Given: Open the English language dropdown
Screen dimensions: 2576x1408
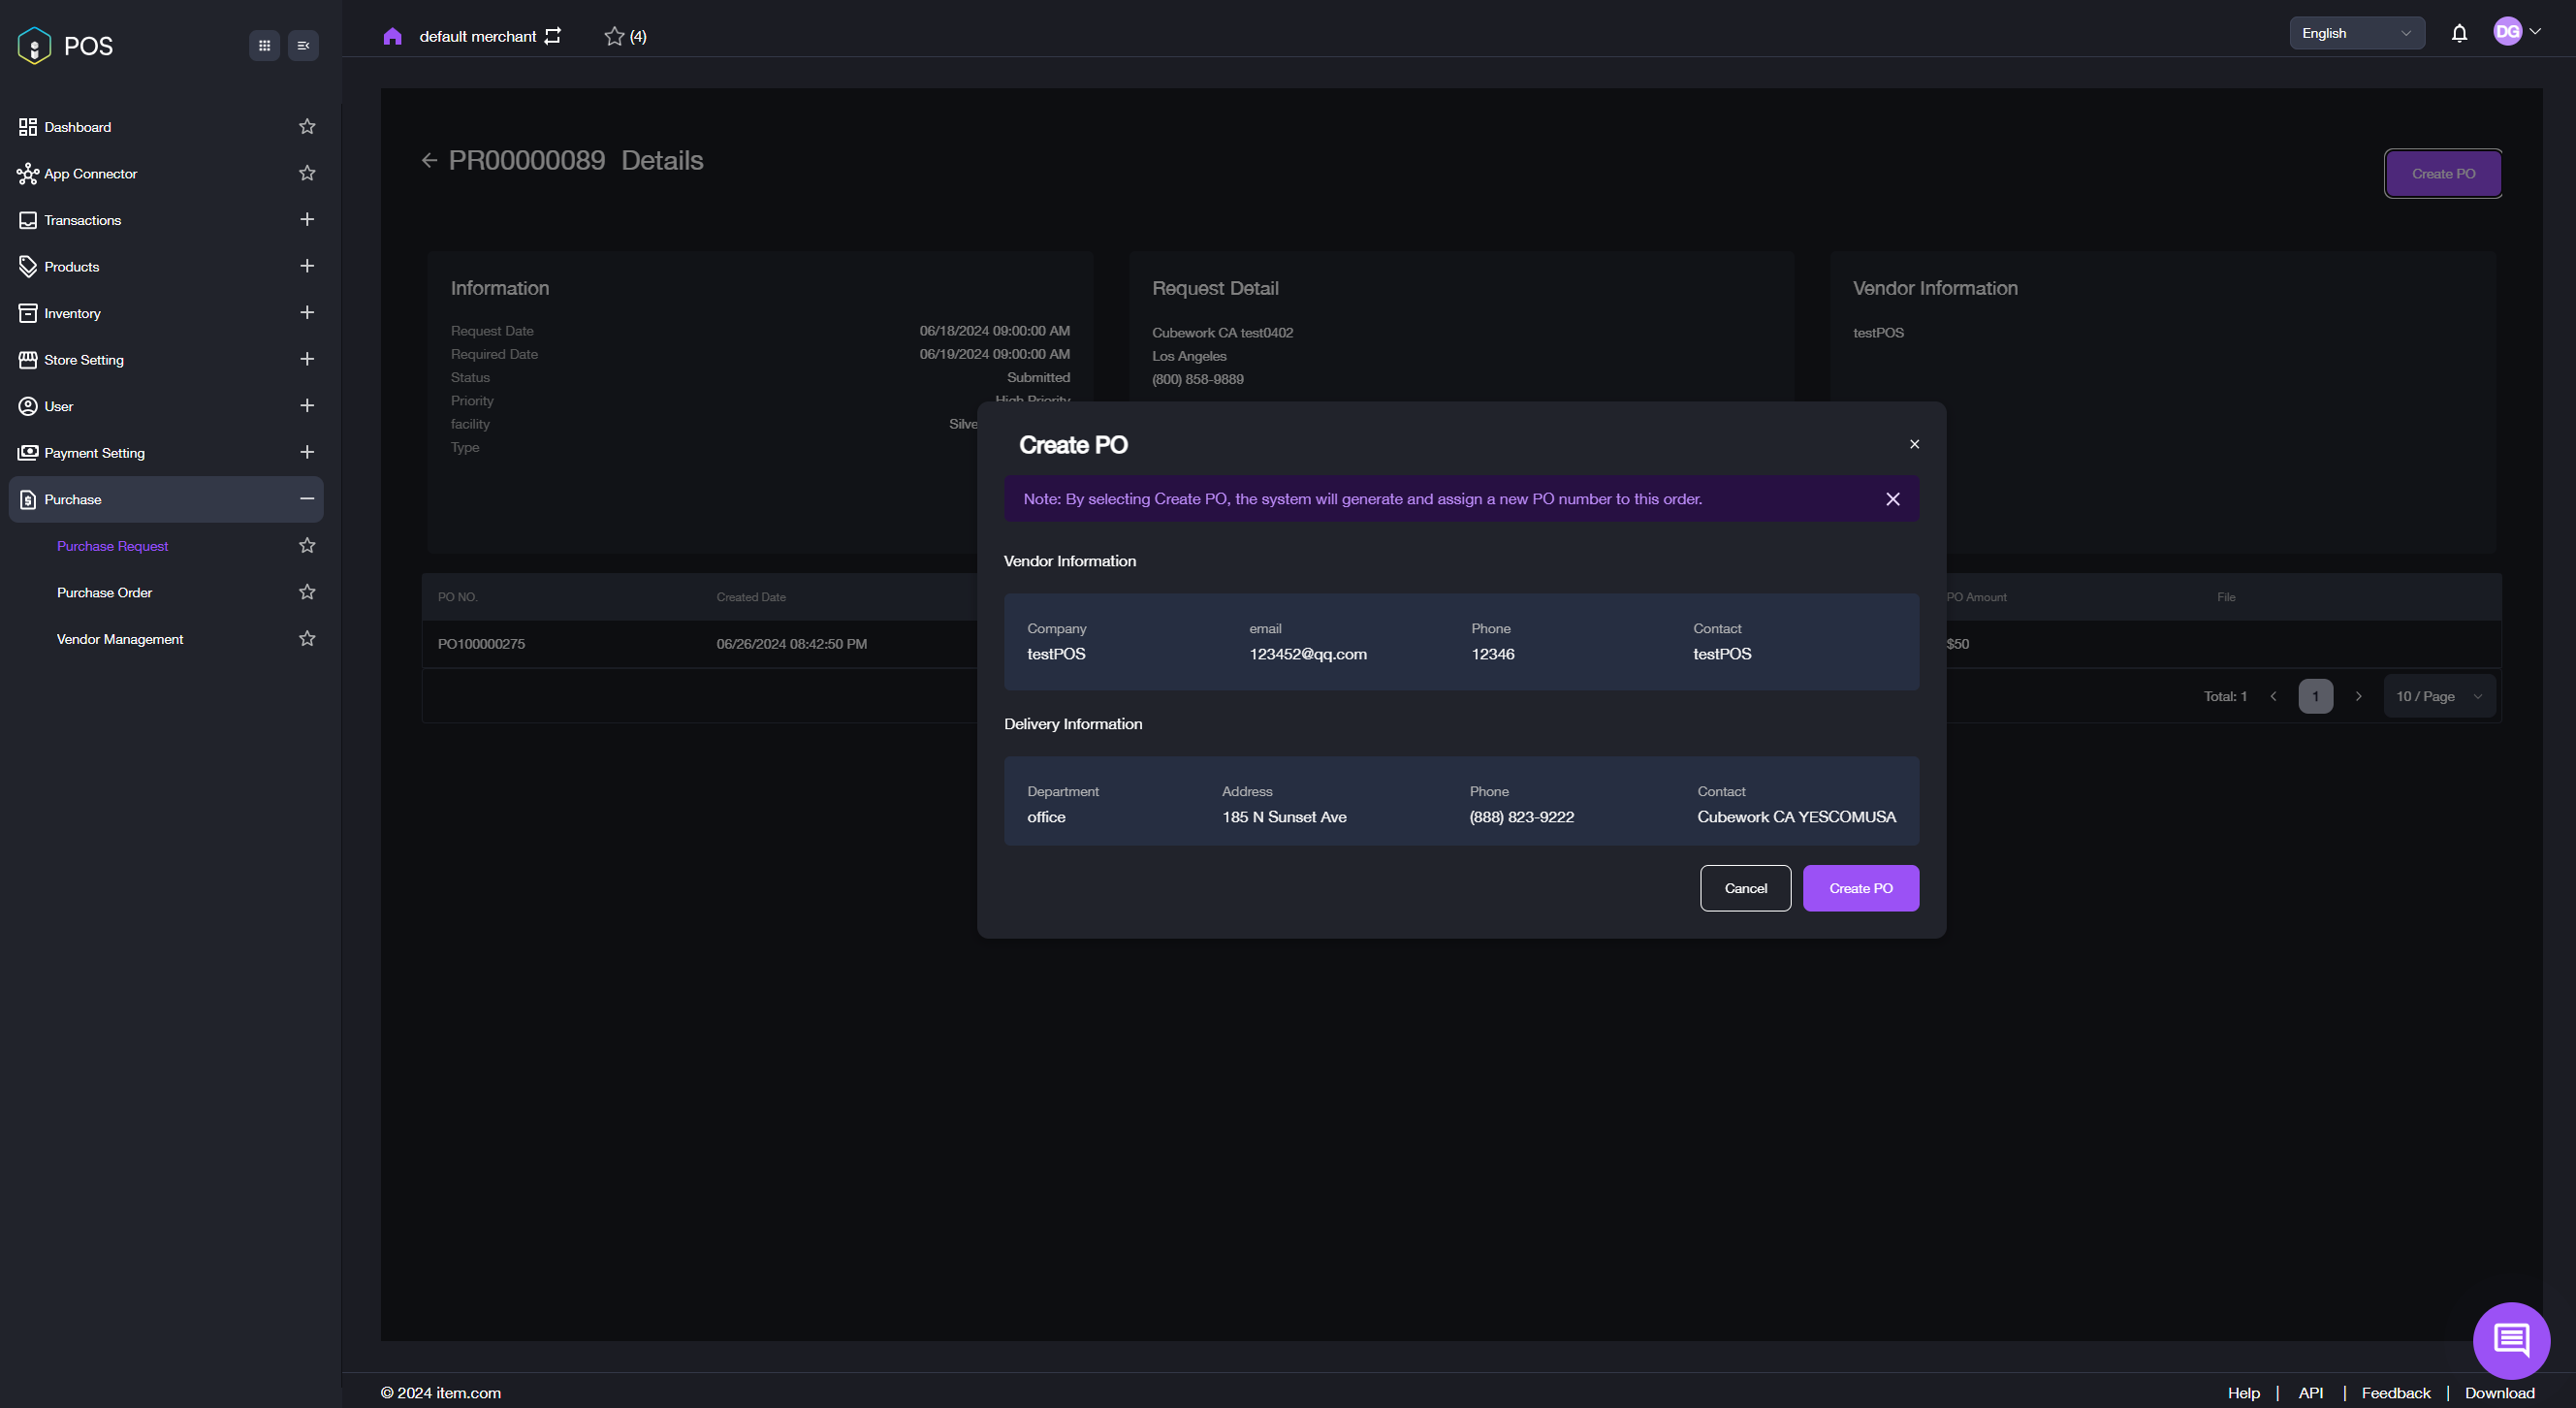Looking at the screenshot, I should (2355, 33).
